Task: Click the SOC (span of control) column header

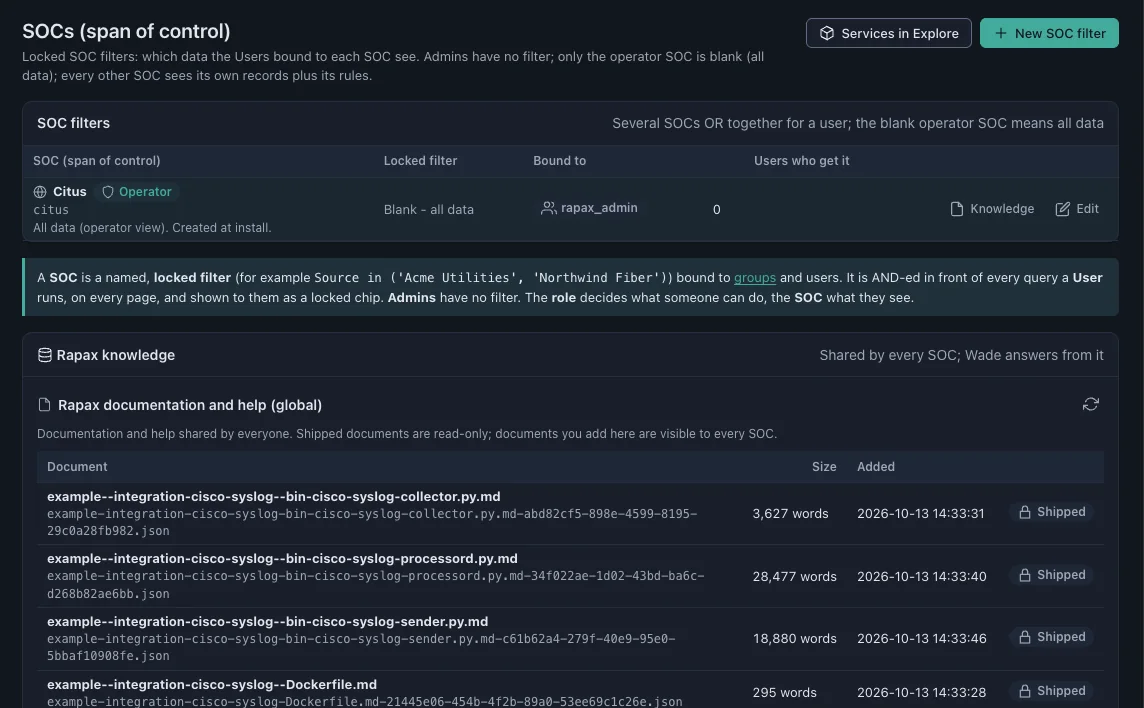Action: click(96, 161)
